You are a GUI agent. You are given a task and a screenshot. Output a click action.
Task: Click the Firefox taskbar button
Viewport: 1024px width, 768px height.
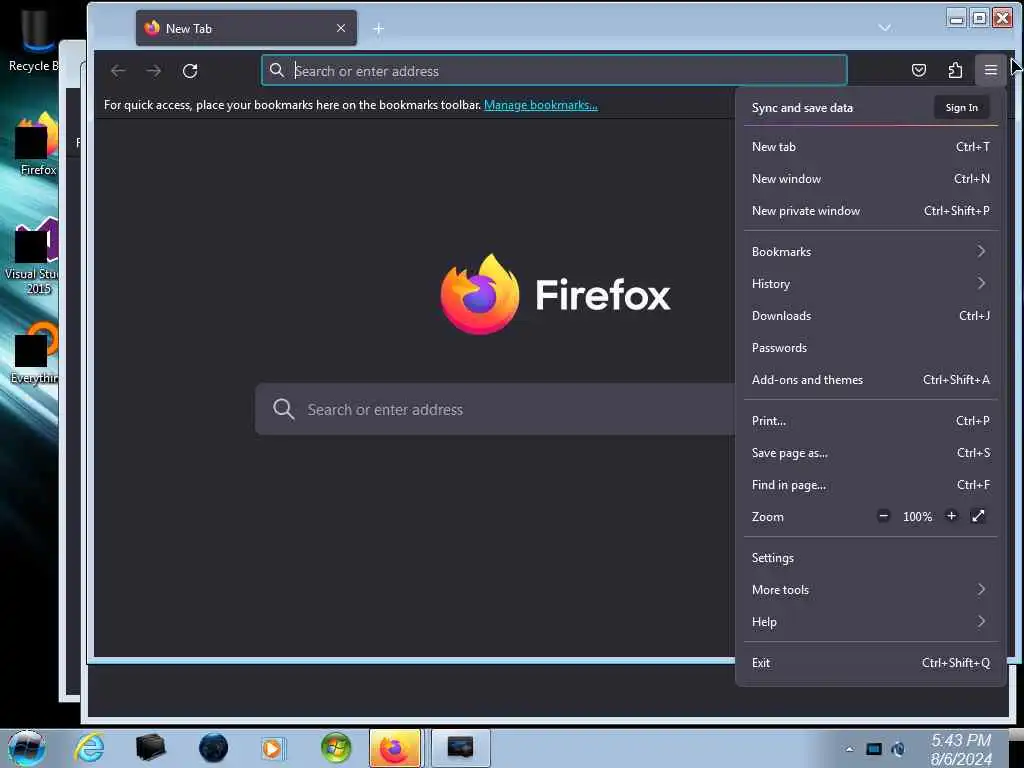click(x=394, y=748)
